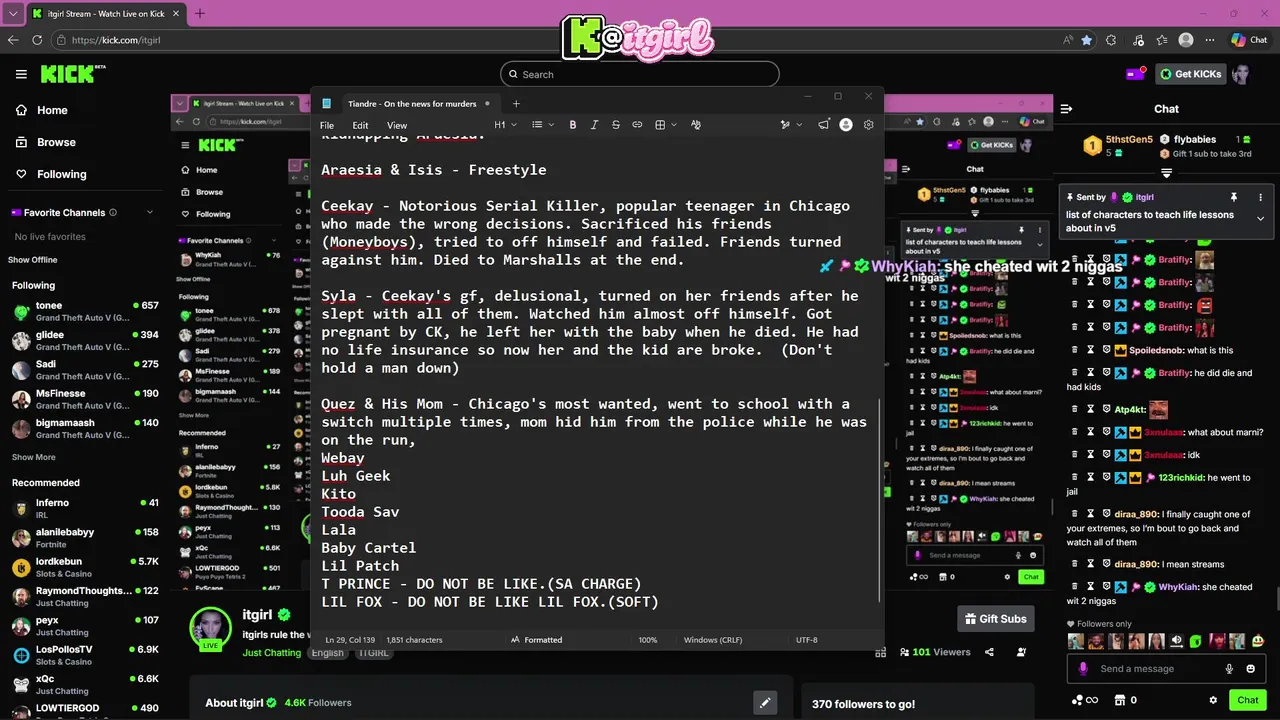Click the Followers only chat mode indicator
This screenshot has height=720, width=1280.
coord(1100,624)
